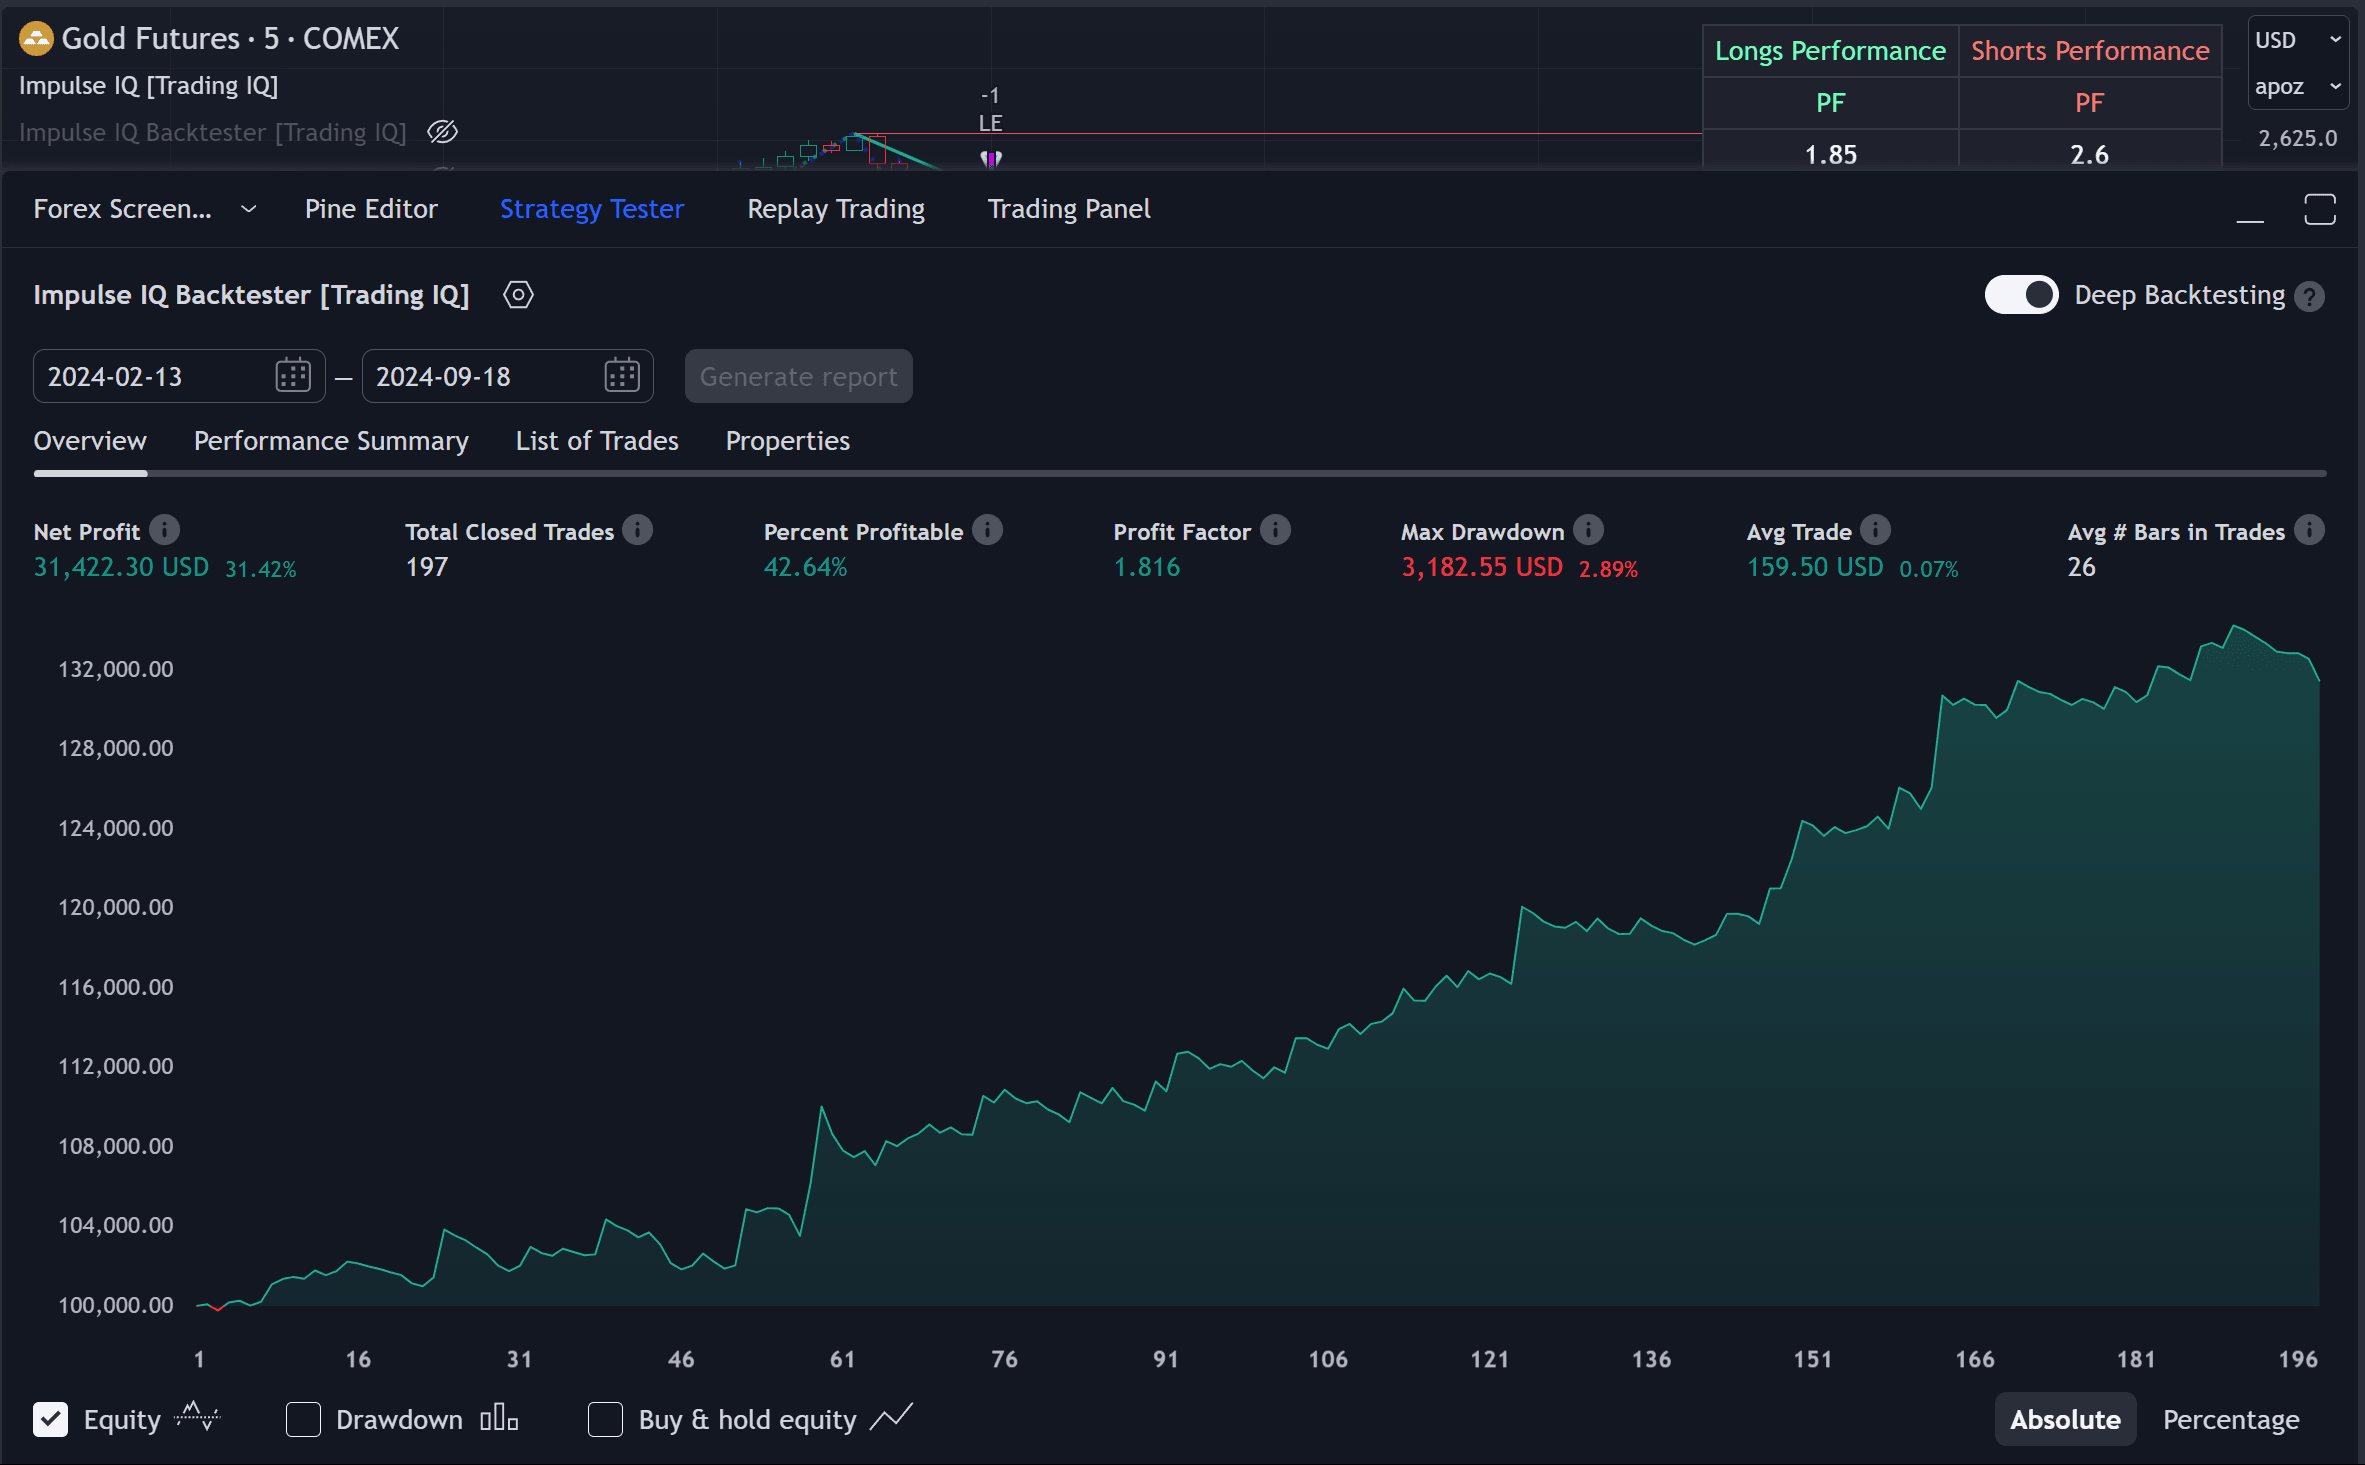This screenshot has width=2365, height=1465.
Task: Click Longs Performance table header
Action: (x=1830, y=51)
